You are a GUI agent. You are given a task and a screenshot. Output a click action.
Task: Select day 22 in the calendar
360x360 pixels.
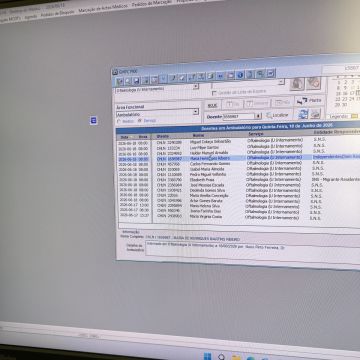pos(337,99)
